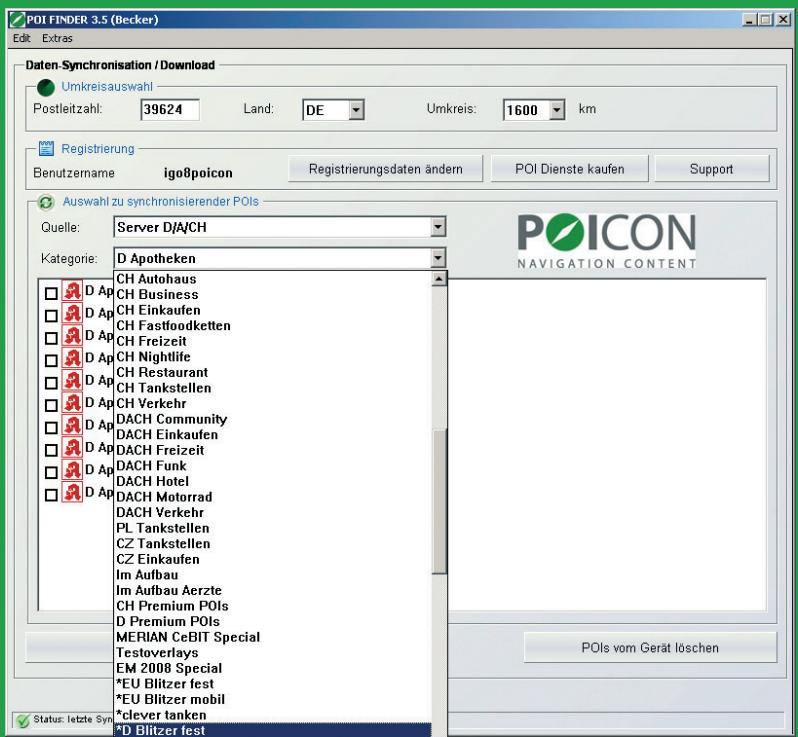Select CH Freizeit in the list

pos(273,341)
